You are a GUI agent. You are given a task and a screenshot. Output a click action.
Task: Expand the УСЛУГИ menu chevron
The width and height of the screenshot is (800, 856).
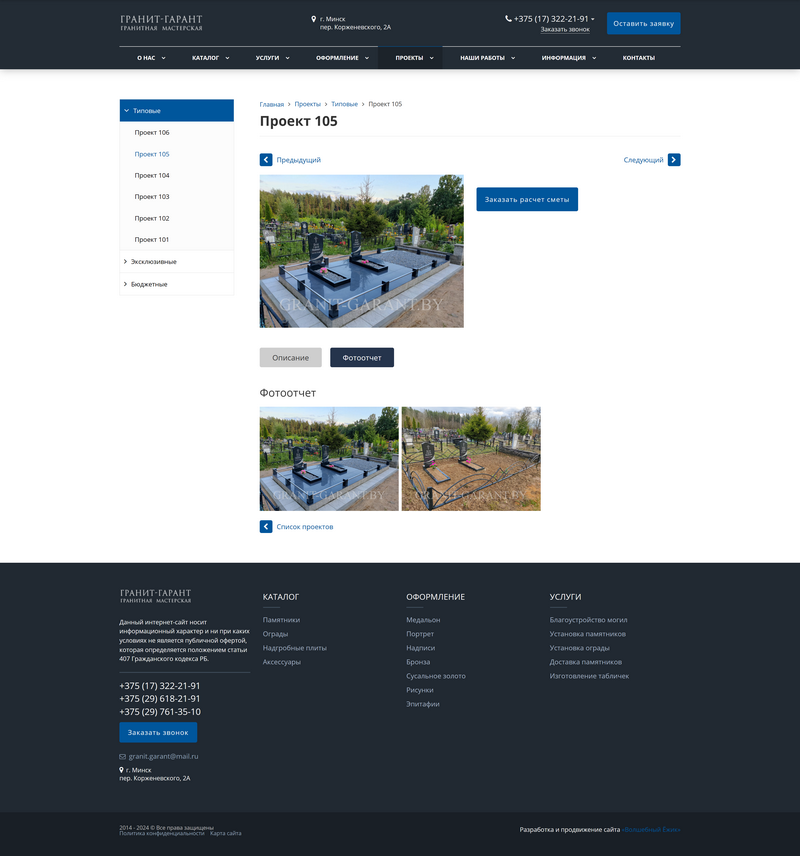(287, 58)
